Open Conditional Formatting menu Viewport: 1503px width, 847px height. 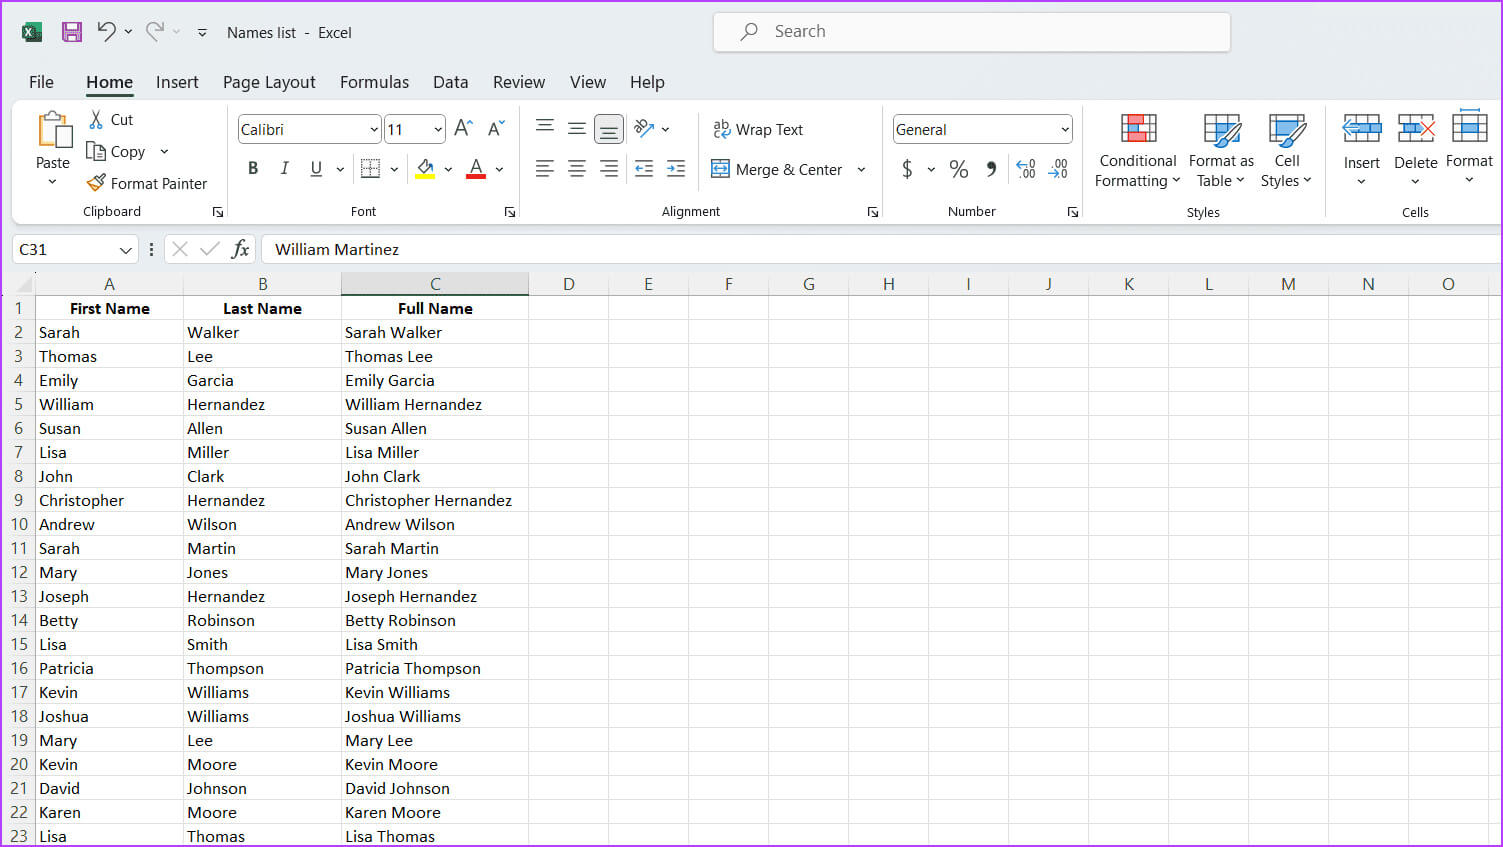(1137, 150)
